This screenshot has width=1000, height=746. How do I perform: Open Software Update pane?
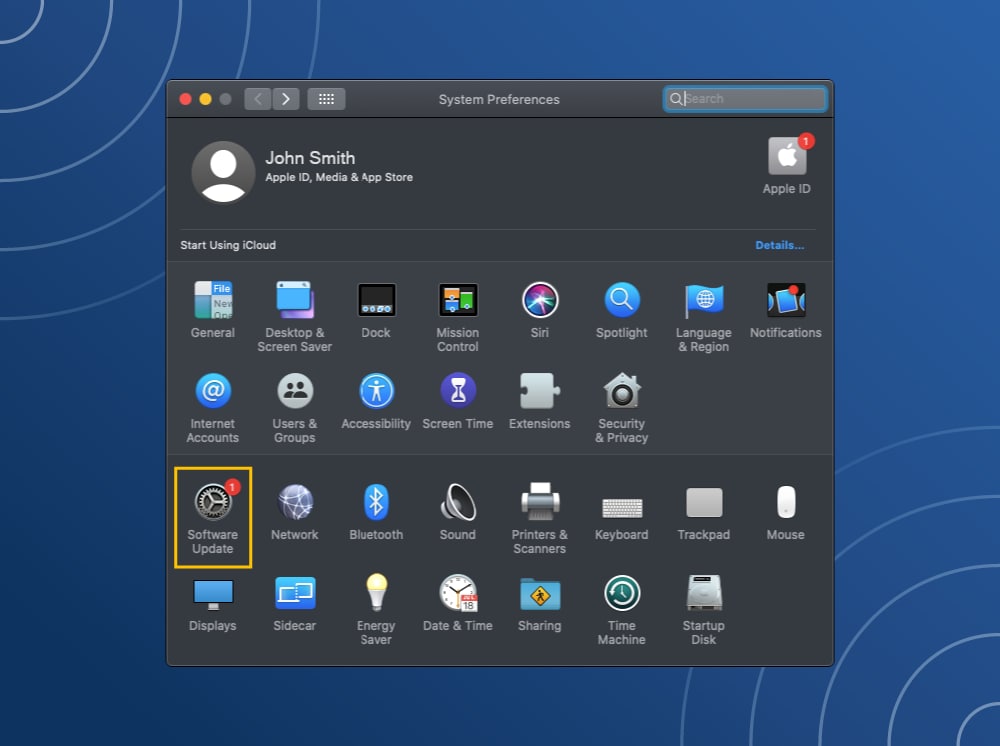click(x=213, y=518)
